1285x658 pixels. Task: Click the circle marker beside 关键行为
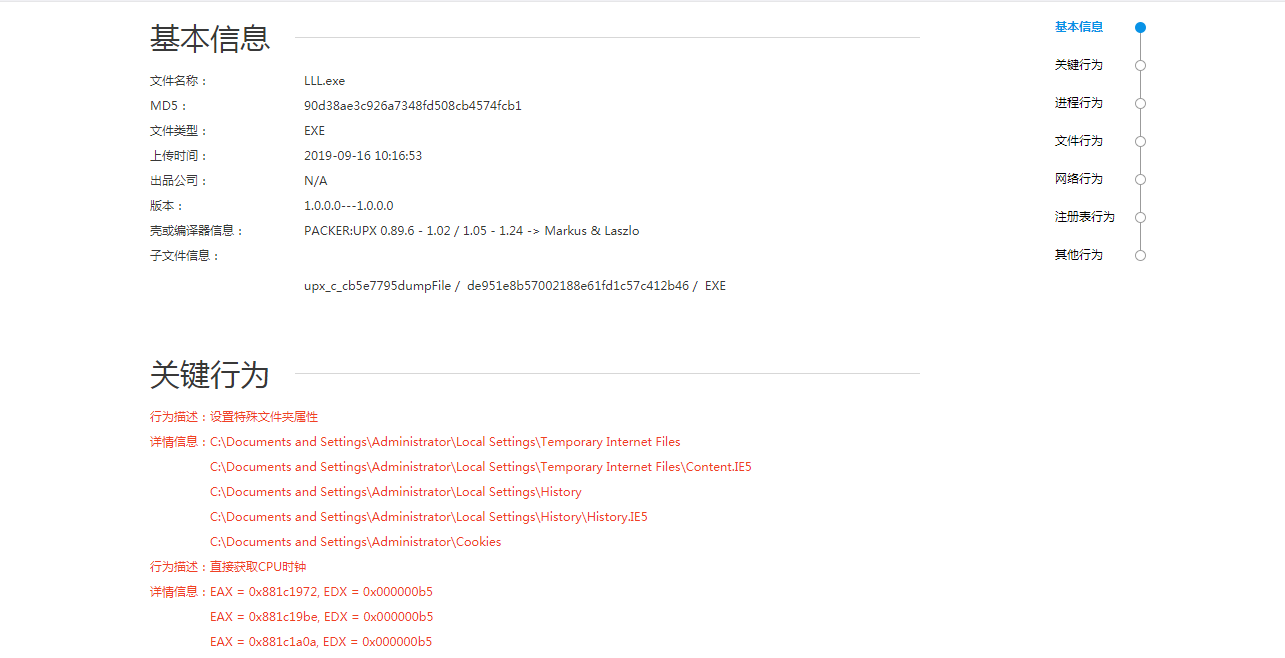(x=1140, y=66)
